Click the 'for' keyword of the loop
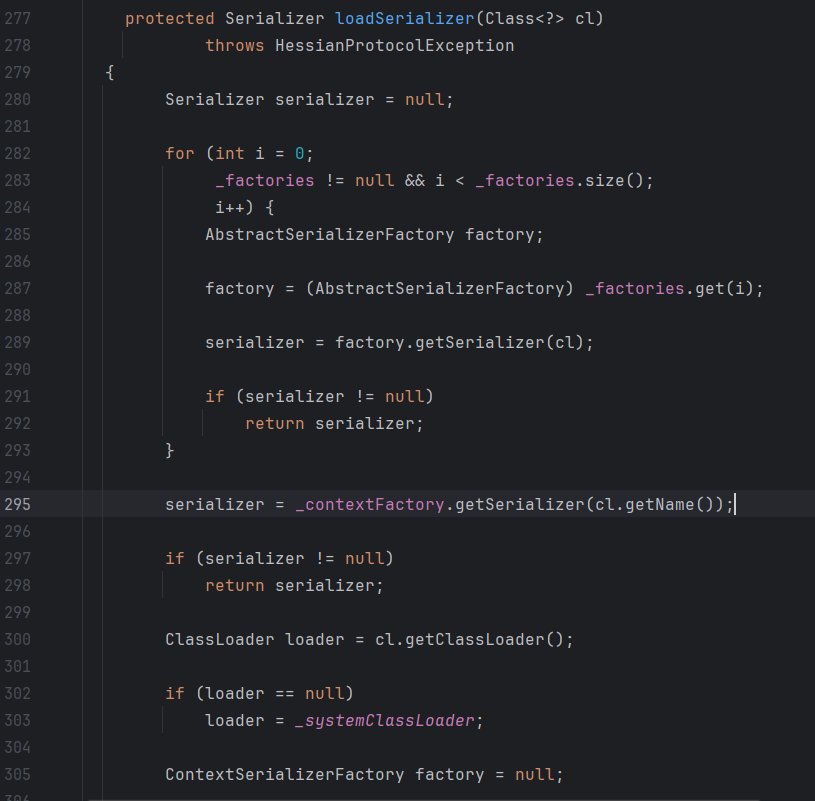 [180, 153]
